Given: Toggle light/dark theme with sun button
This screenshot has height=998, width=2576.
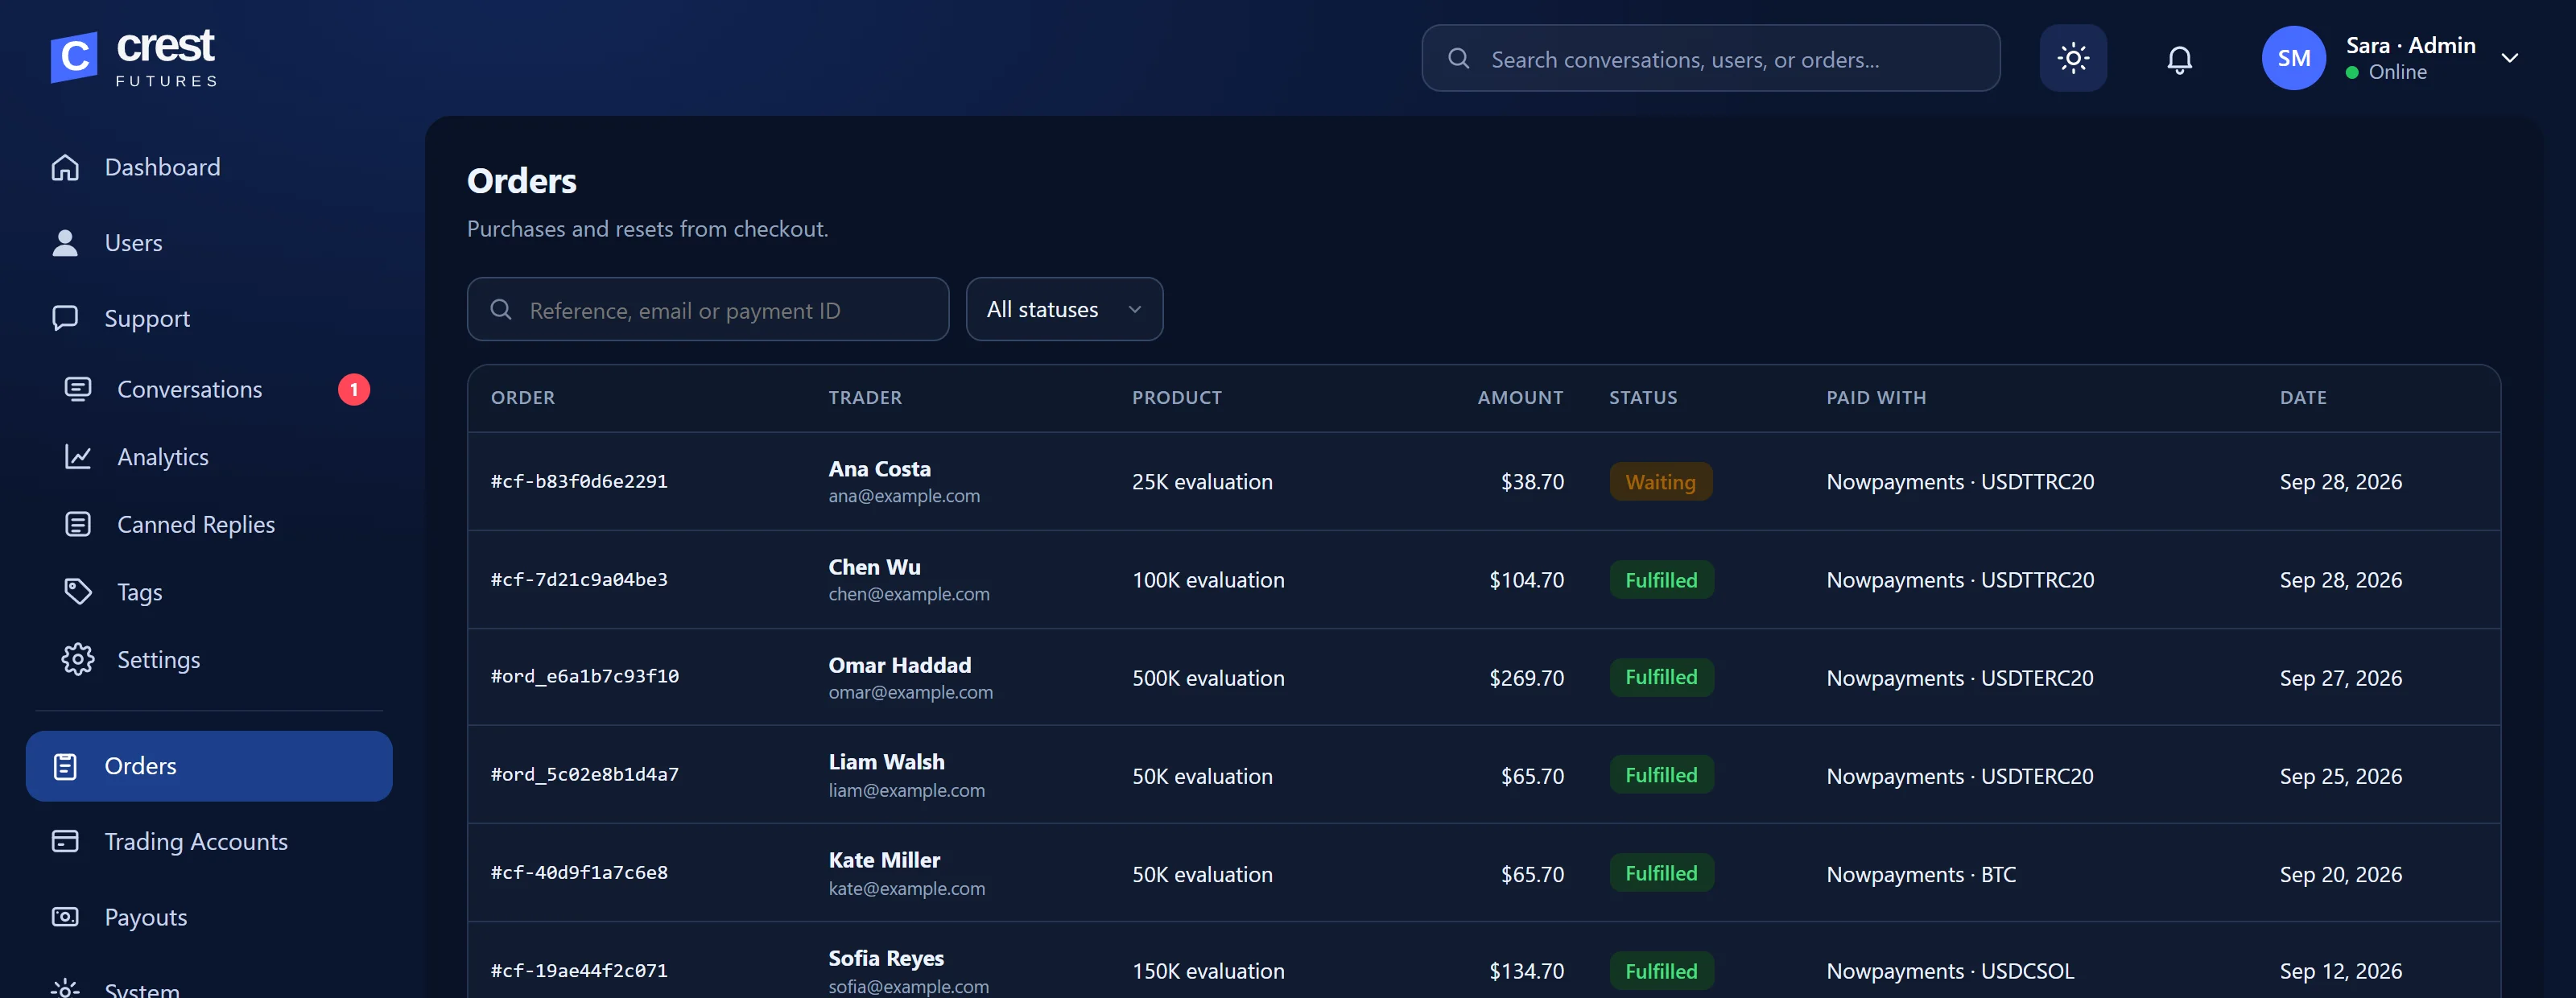Looking at the screenshot, I should coord(2072,58).
